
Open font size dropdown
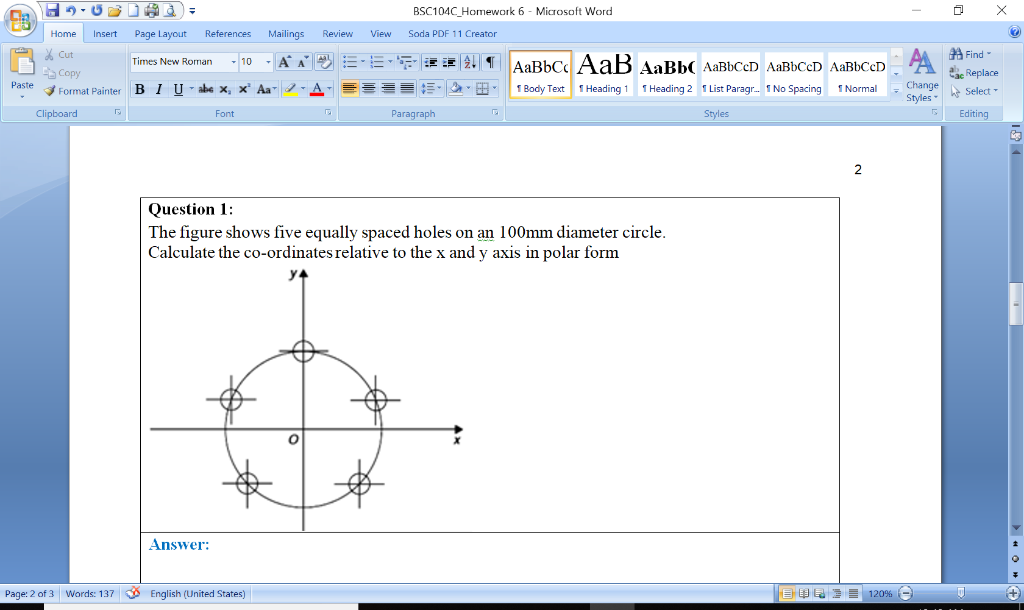(268, 62)
